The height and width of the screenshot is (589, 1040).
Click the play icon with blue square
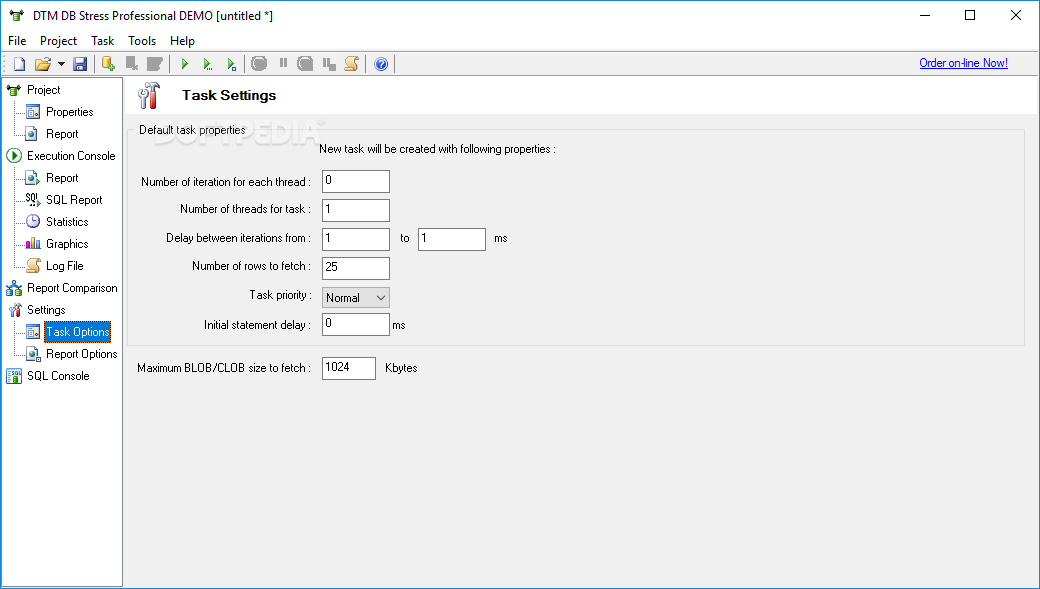[x=231, y=64]
